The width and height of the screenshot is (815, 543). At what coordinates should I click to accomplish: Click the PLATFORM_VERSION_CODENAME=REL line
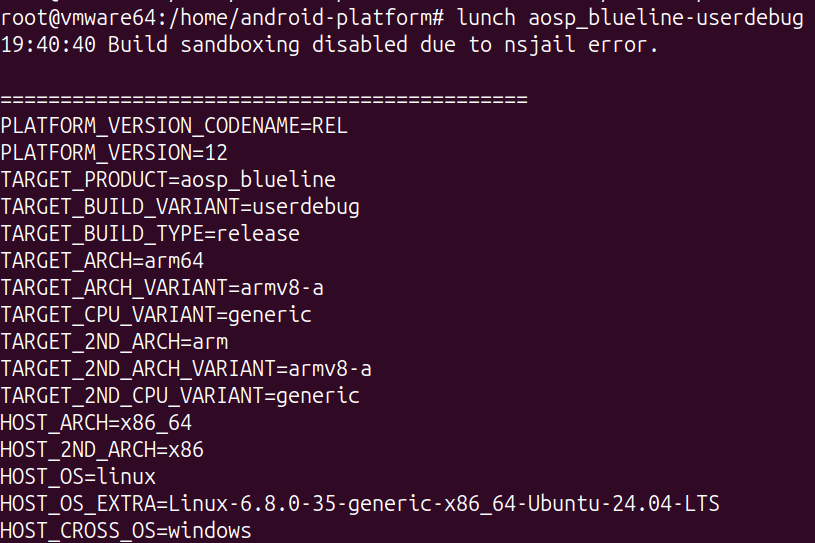pos(174,126)
